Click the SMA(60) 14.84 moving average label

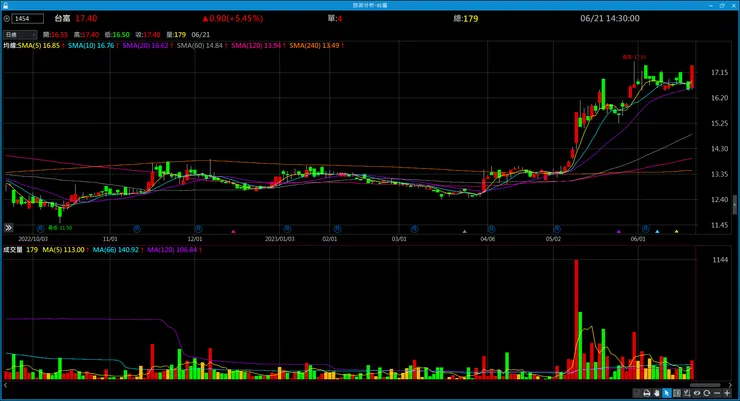[x=202, y=46]
